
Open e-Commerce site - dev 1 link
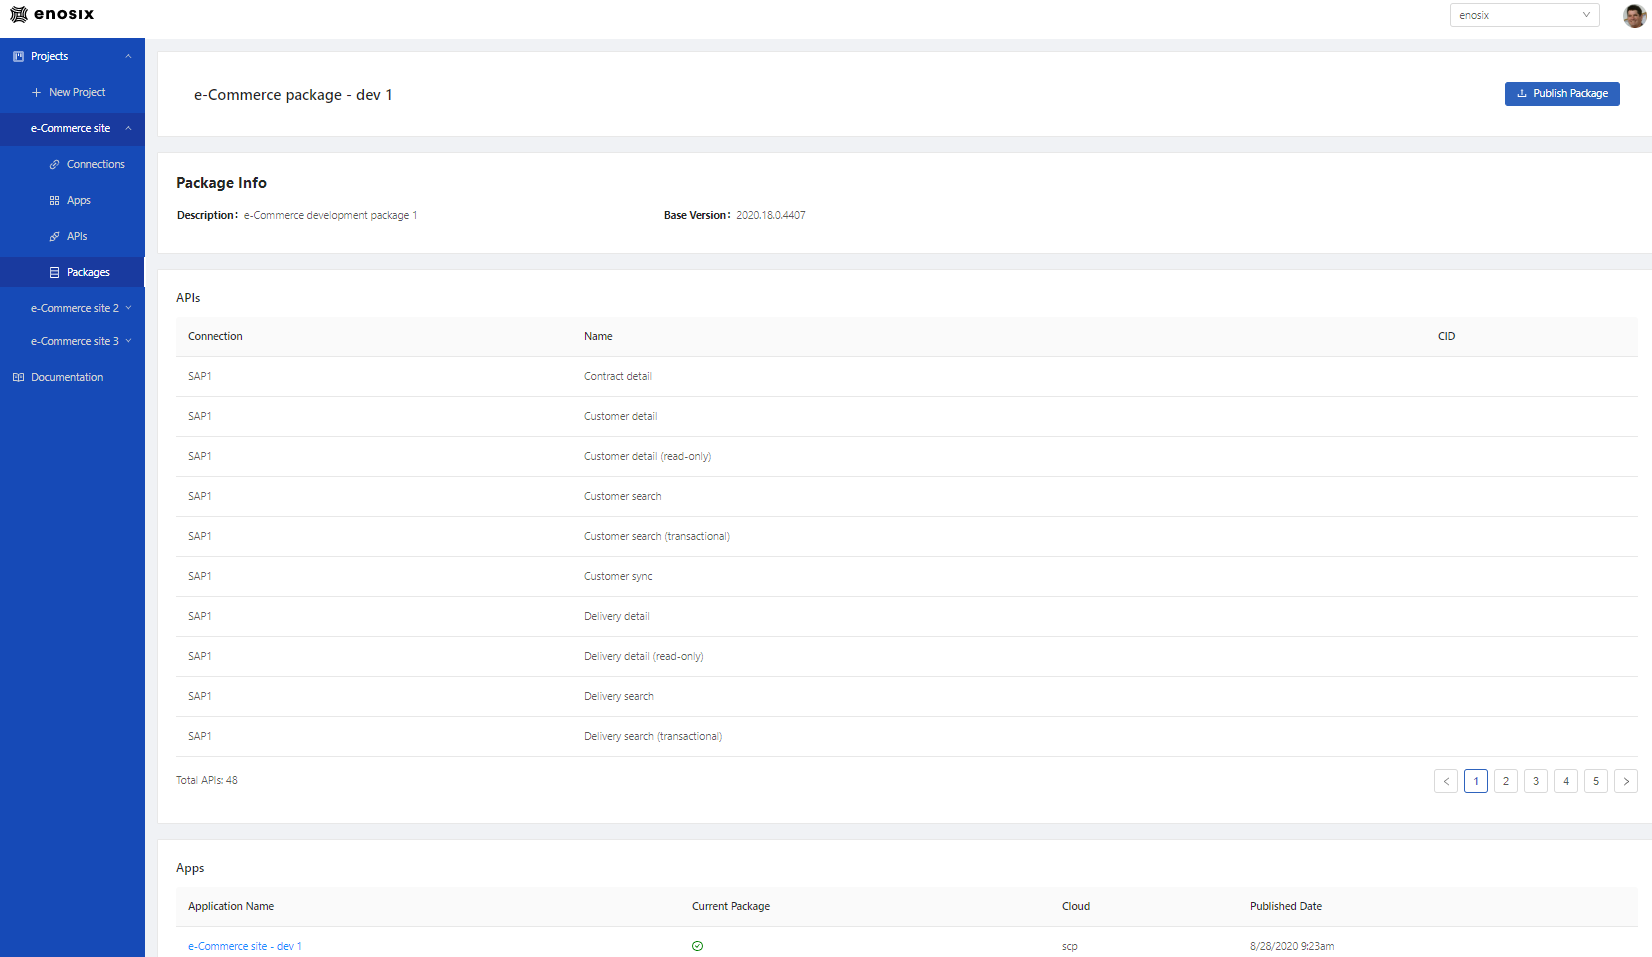point(244,946)
